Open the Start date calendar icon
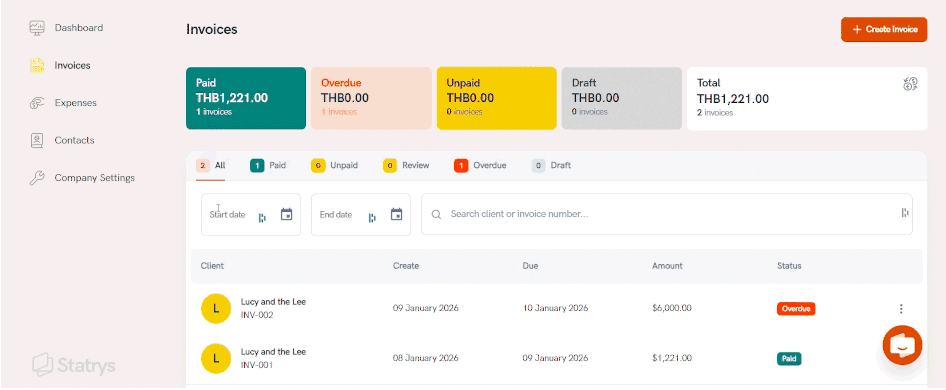This screenshot has height=390, width=946. 287,214
